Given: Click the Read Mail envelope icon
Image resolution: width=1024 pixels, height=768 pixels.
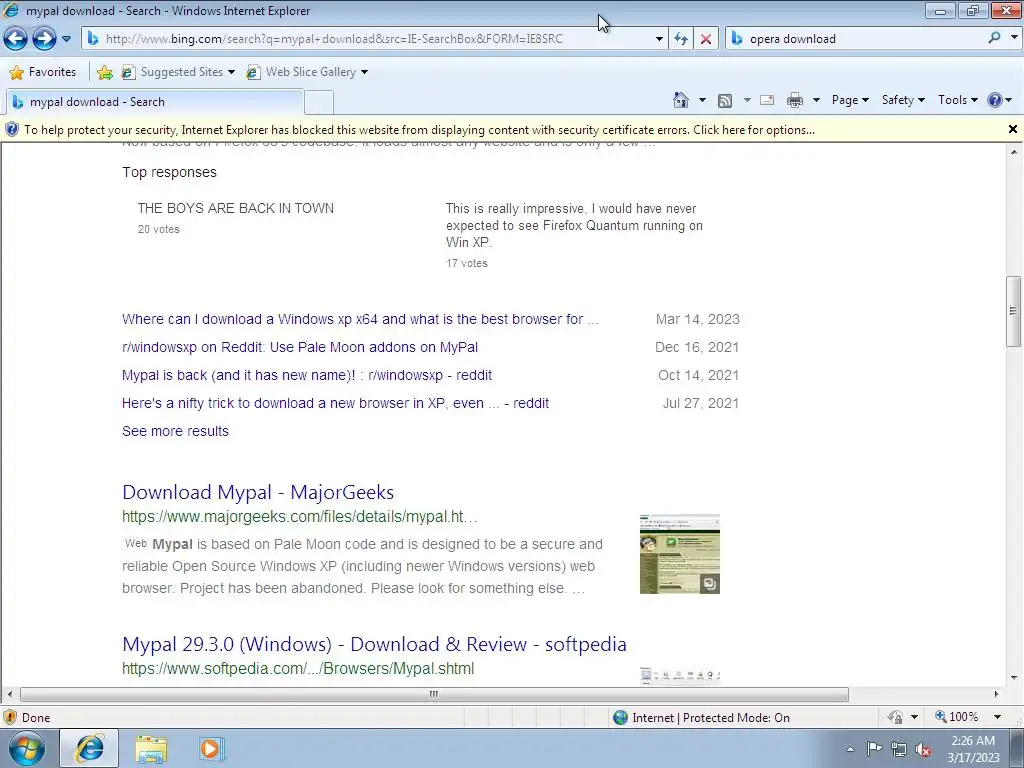Looking at the screenshot, I should pos(767,100).
